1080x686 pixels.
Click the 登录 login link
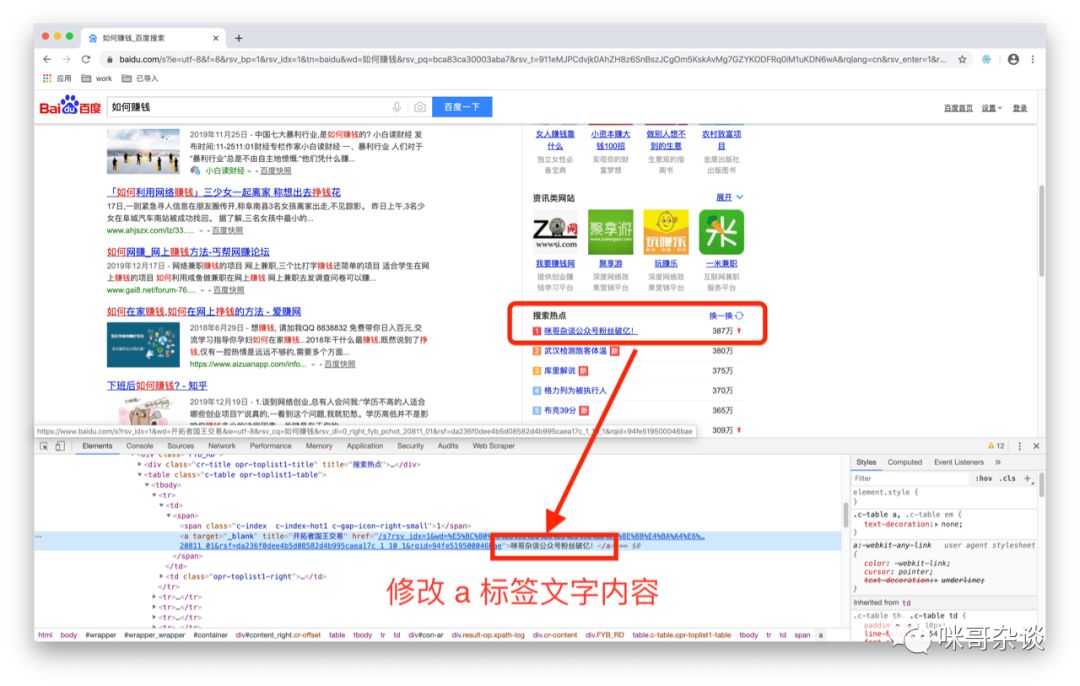1019,108
